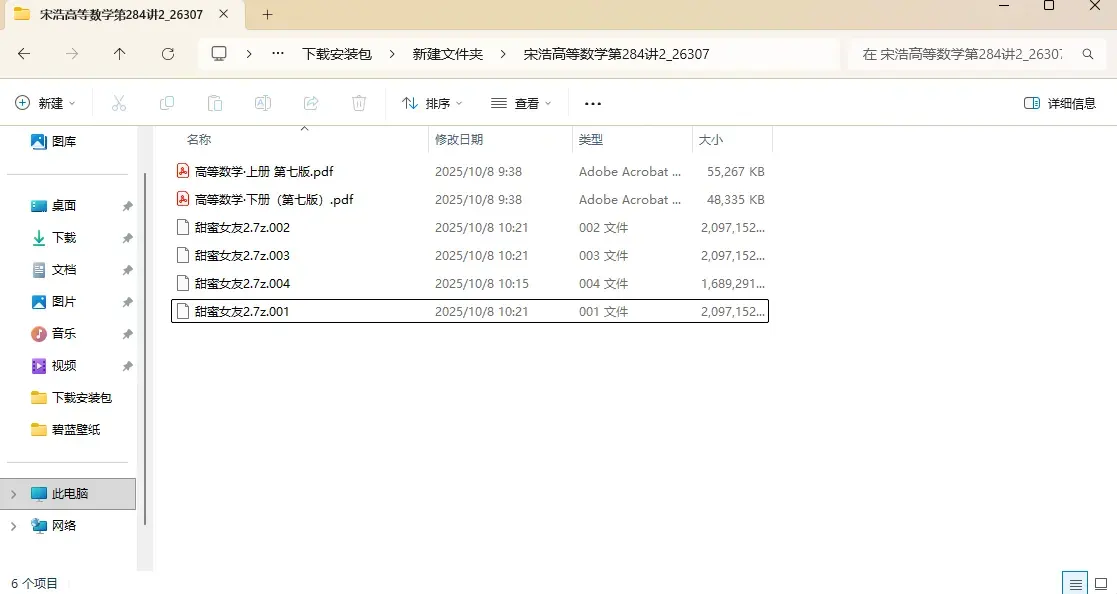
Task: Expand chevron after 新建文件夹 in breadcrumb
Action: point(503,54)
